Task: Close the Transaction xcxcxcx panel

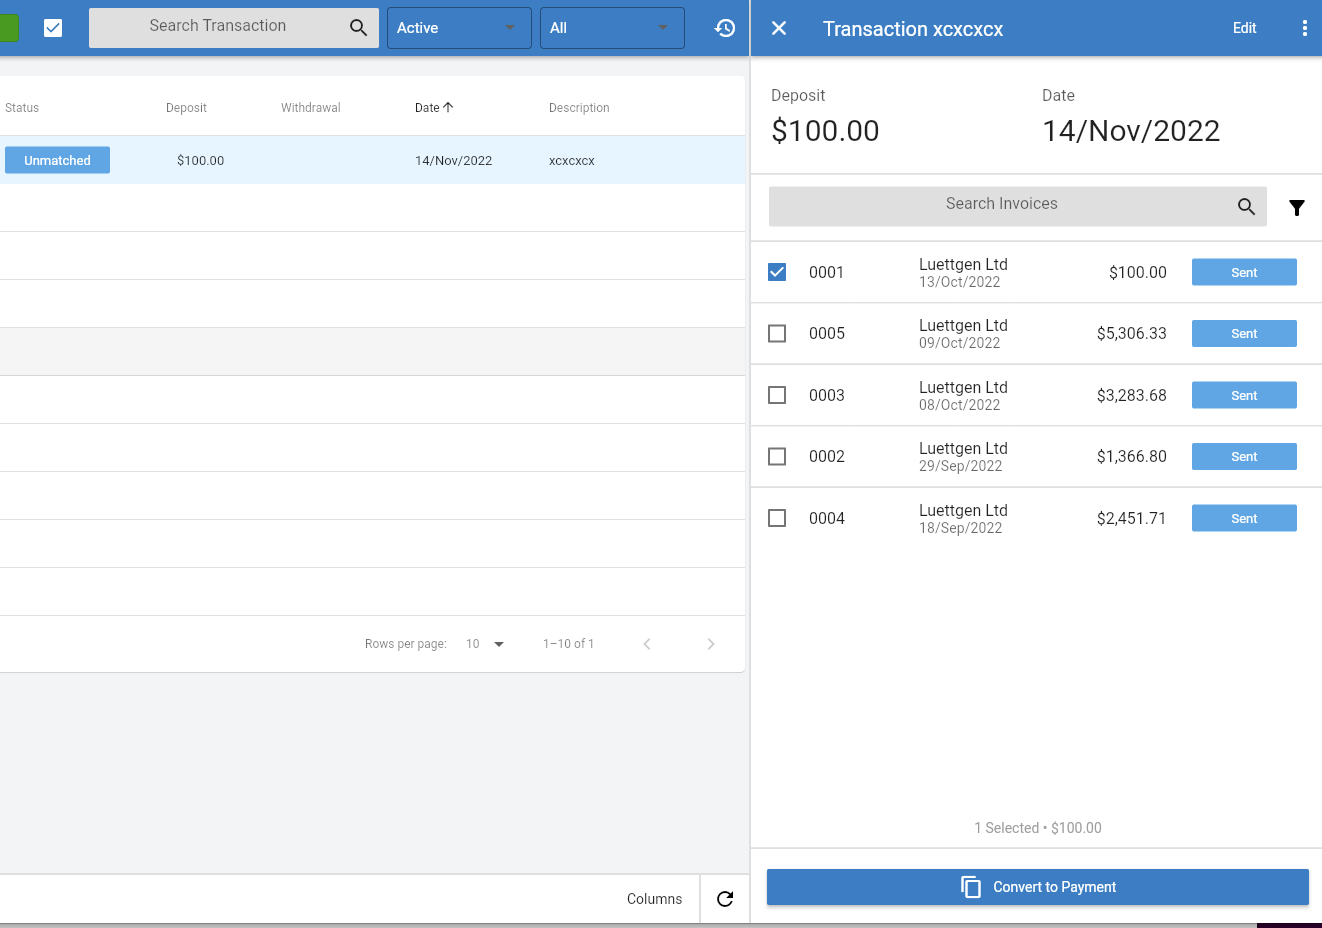Action: [779, 28]
